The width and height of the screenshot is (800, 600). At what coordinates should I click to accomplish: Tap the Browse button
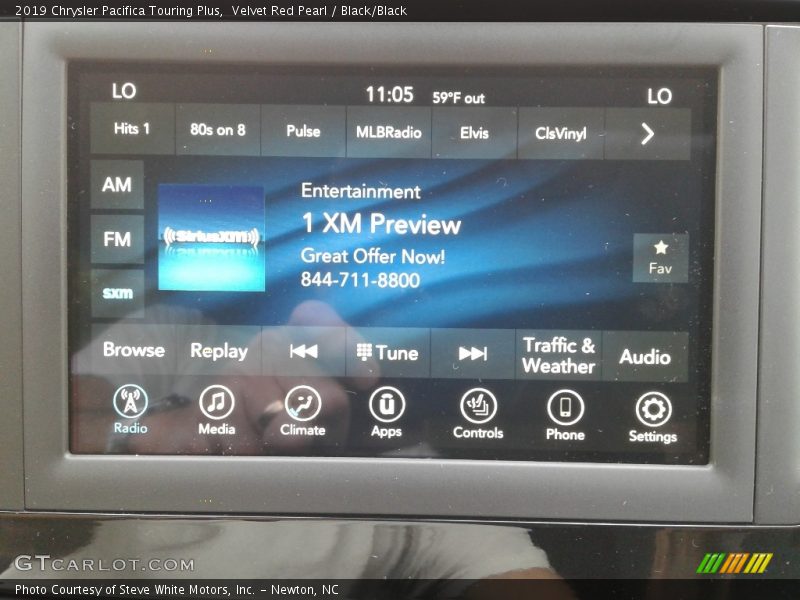tap(134, 349)
